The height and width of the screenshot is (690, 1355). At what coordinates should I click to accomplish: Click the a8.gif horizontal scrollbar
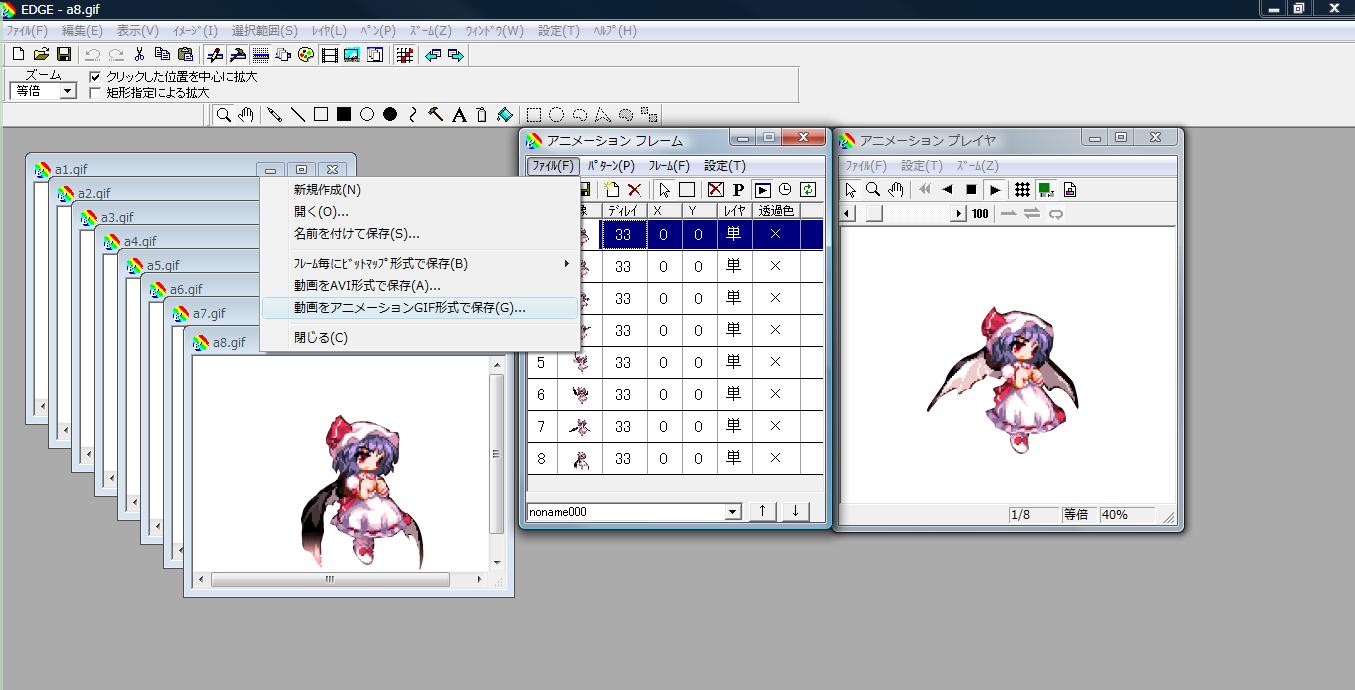coord(341,579)
